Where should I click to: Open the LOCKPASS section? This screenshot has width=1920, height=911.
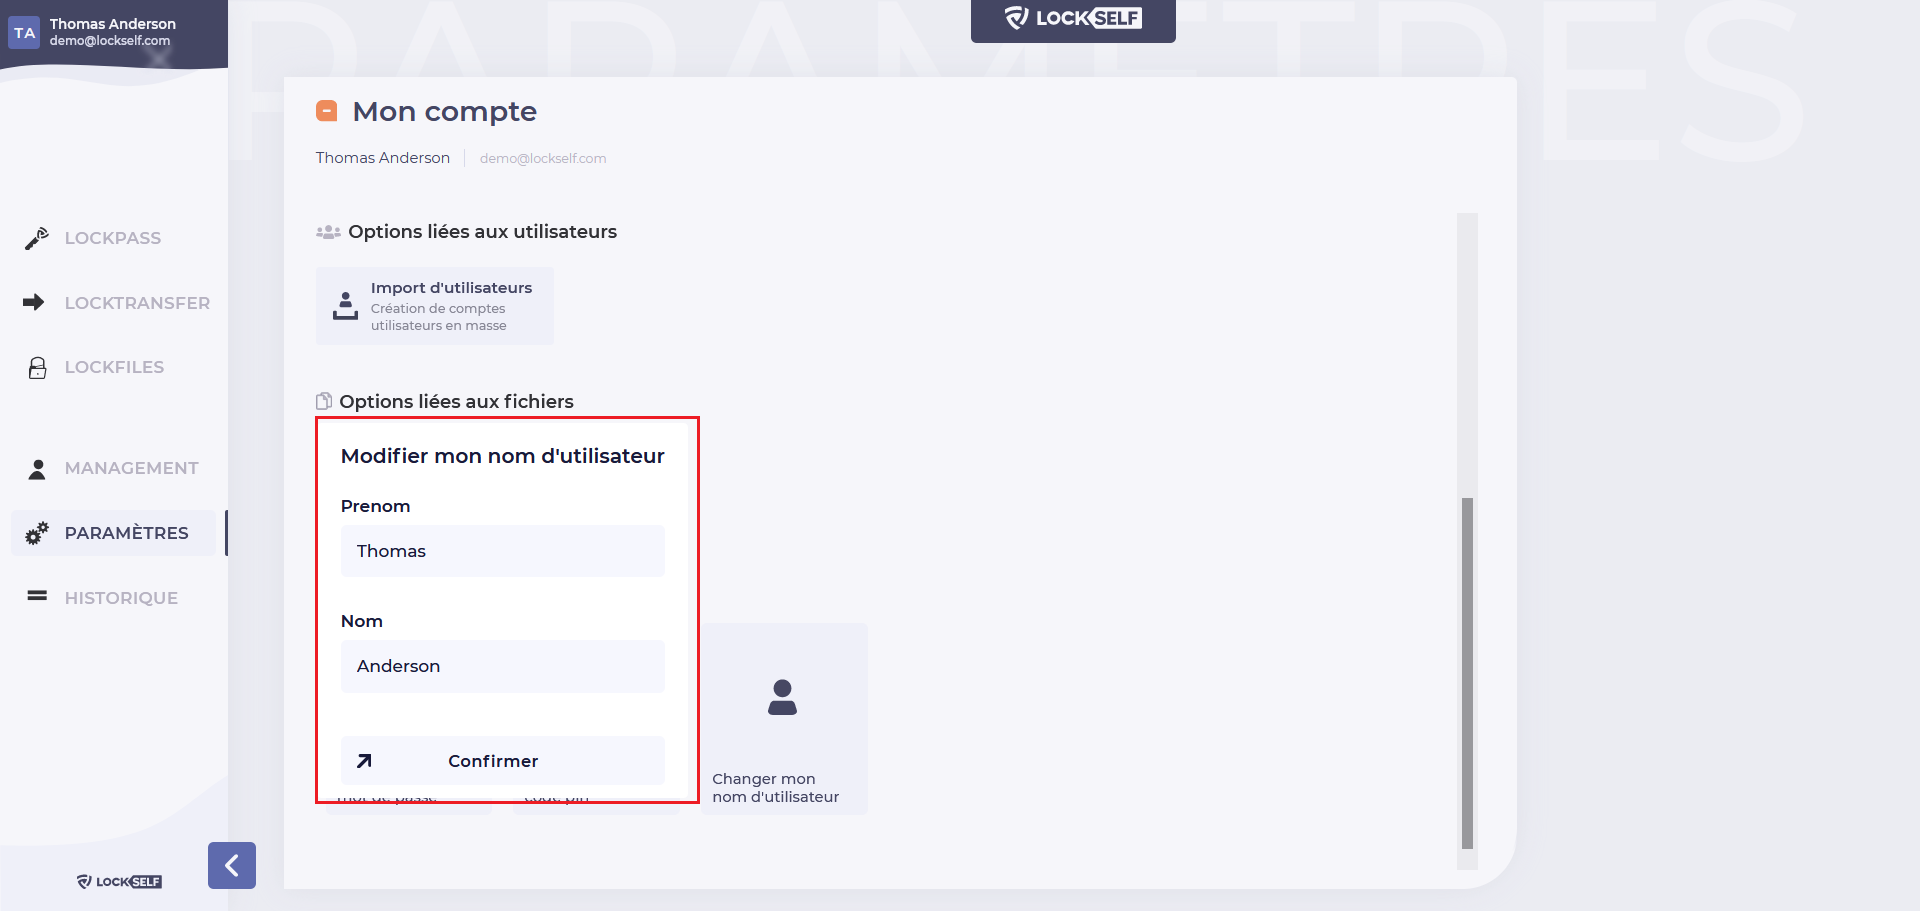click(112, 238)
